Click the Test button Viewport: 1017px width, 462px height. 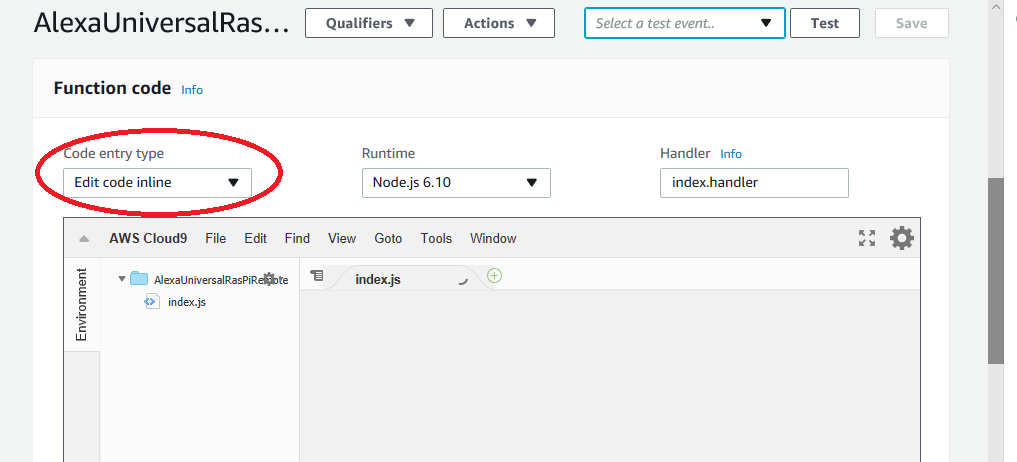[824, 23]
